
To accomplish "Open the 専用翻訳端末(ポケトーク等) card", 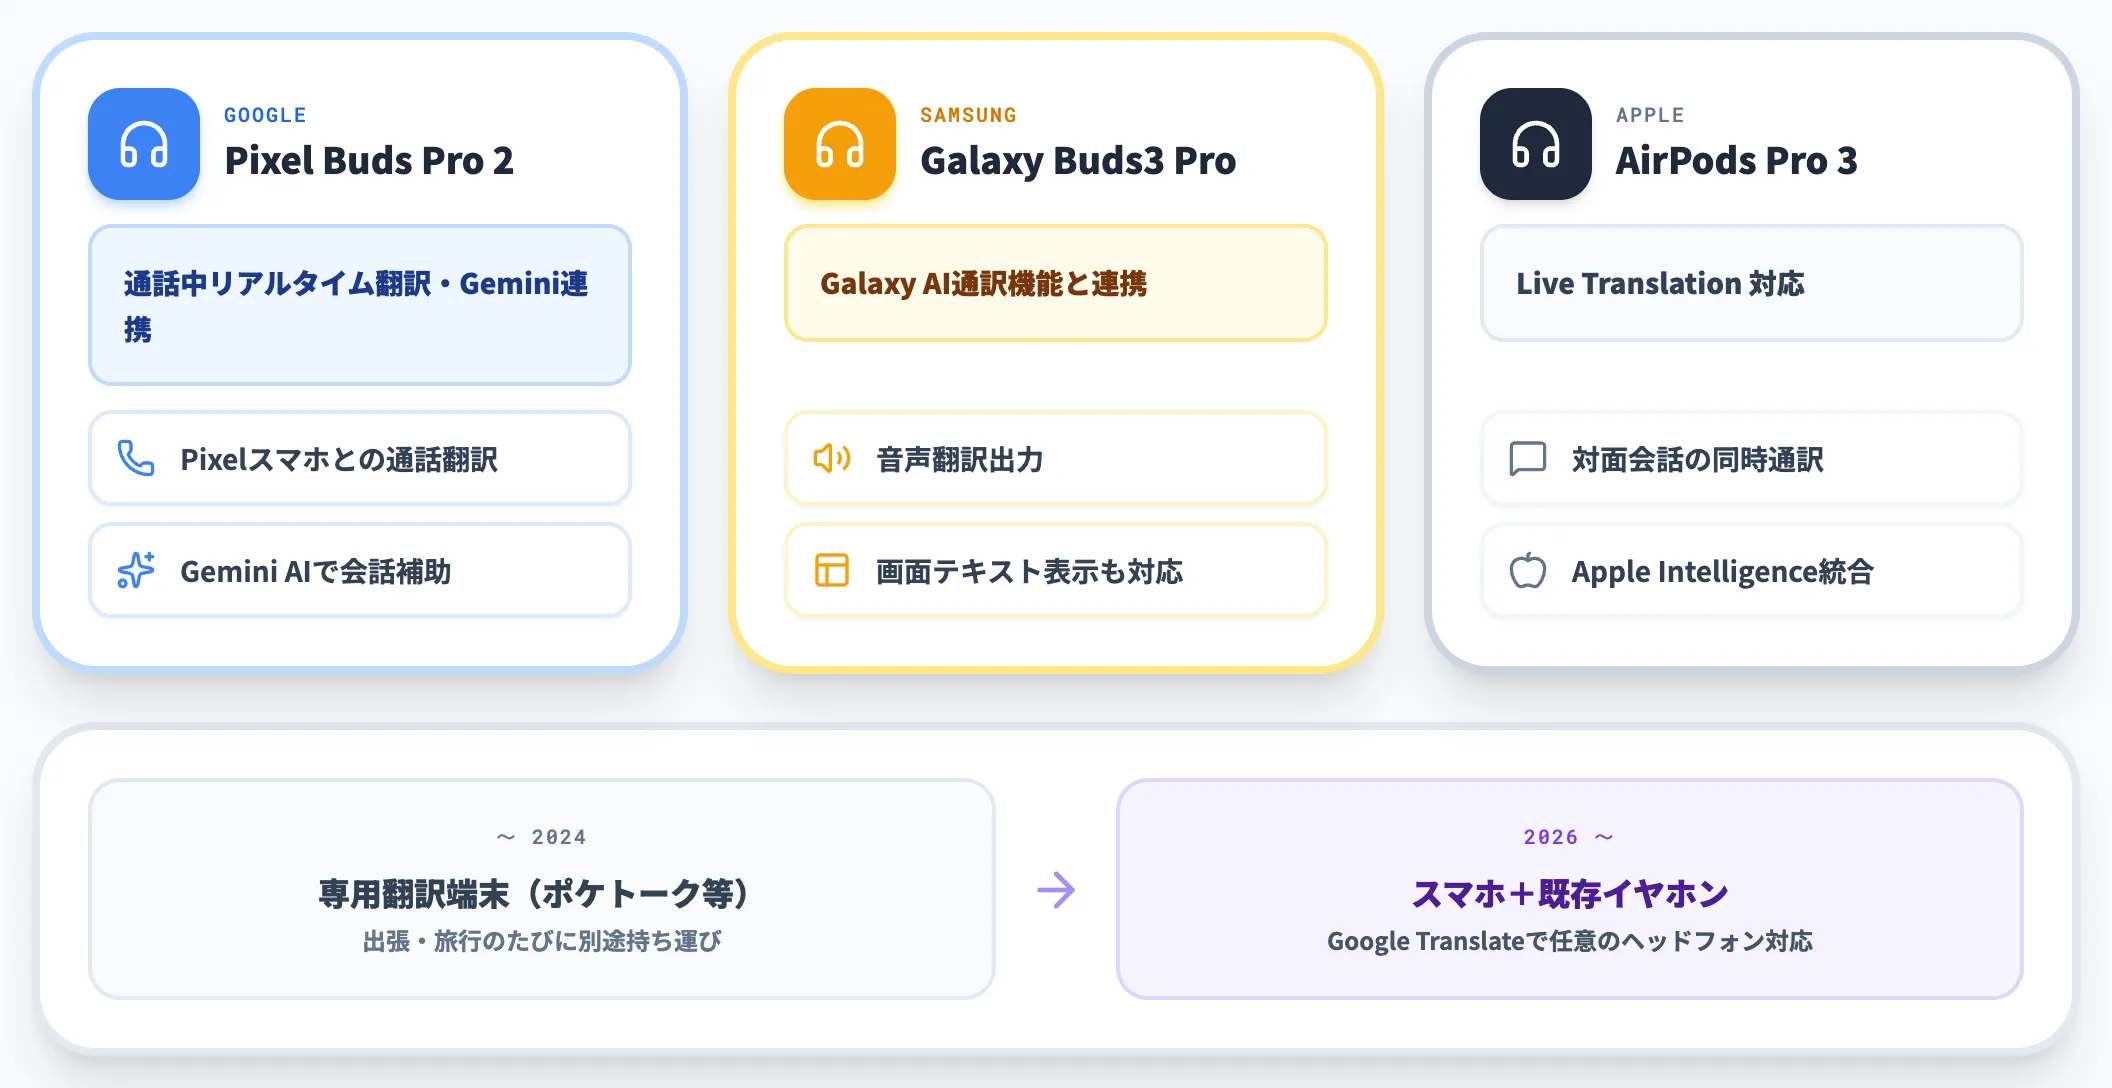I will click(x=542, y=889).
